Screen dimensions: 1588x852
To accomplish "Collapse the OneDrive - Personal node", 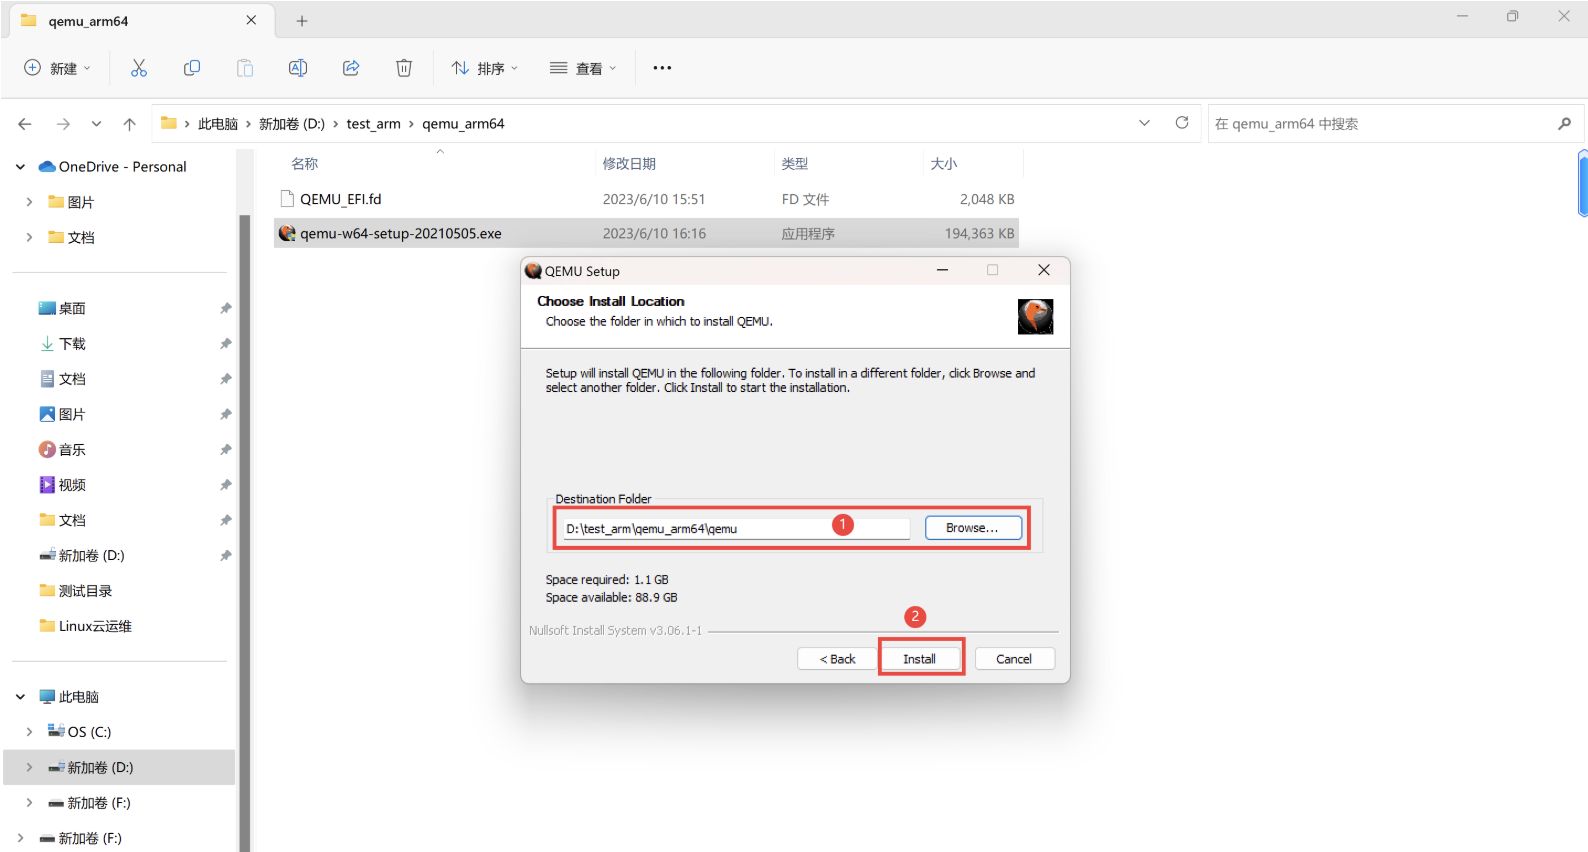I will [x=20, y=167].
